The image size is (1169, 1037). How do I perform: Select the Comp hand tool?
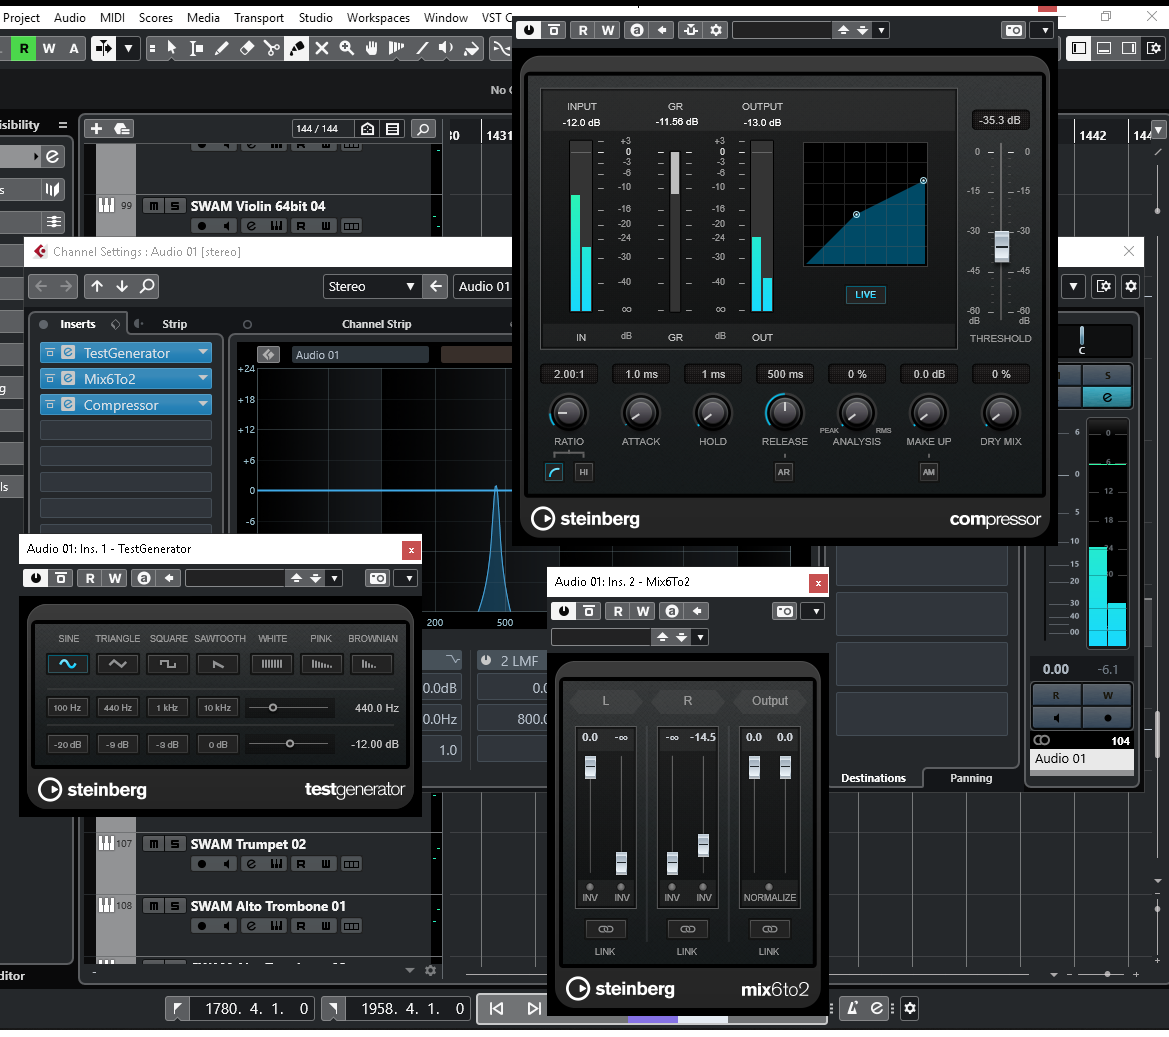(371, 48)
